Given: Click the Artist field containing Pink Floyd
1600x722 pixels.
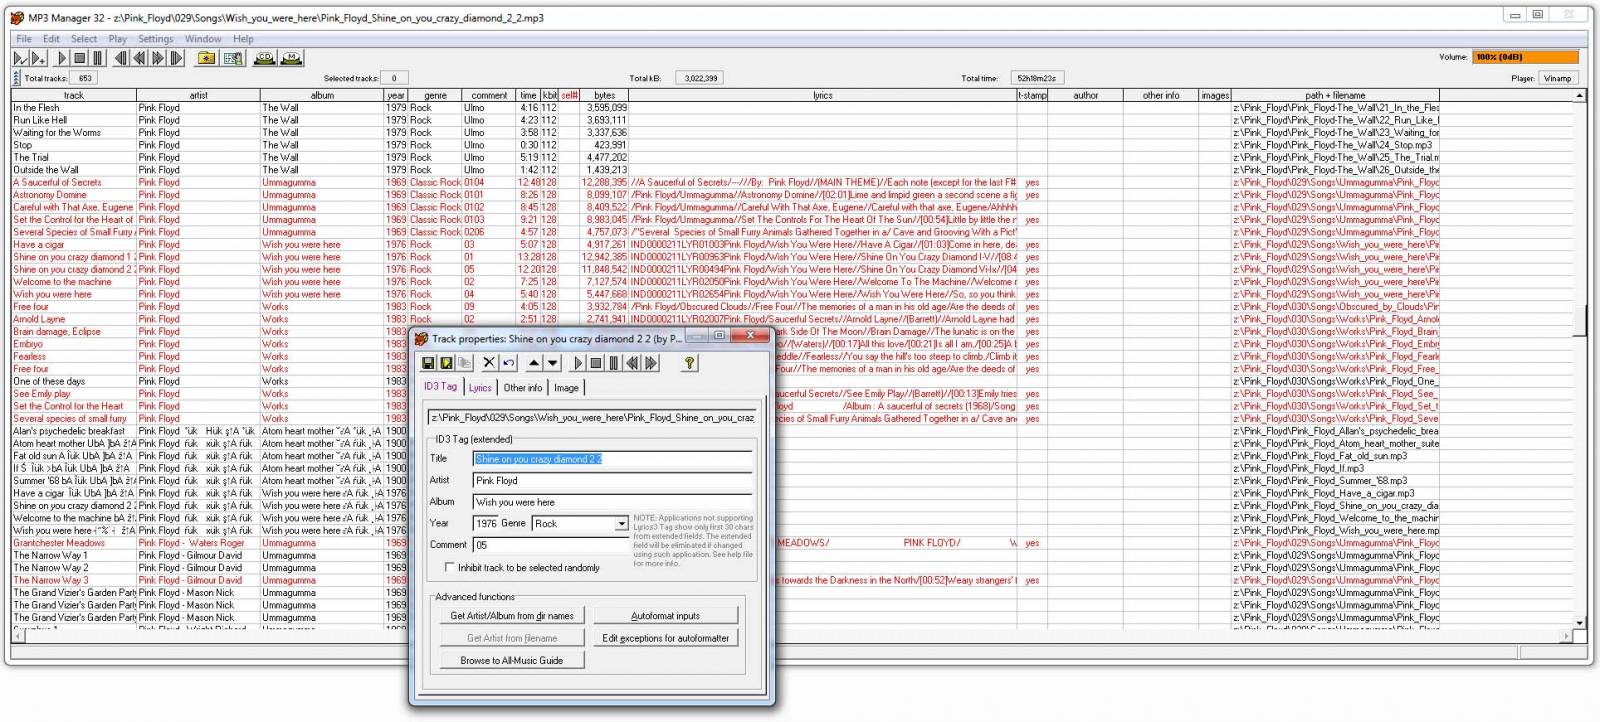Looking at the screenshot, I should click(x=612, y=481).
